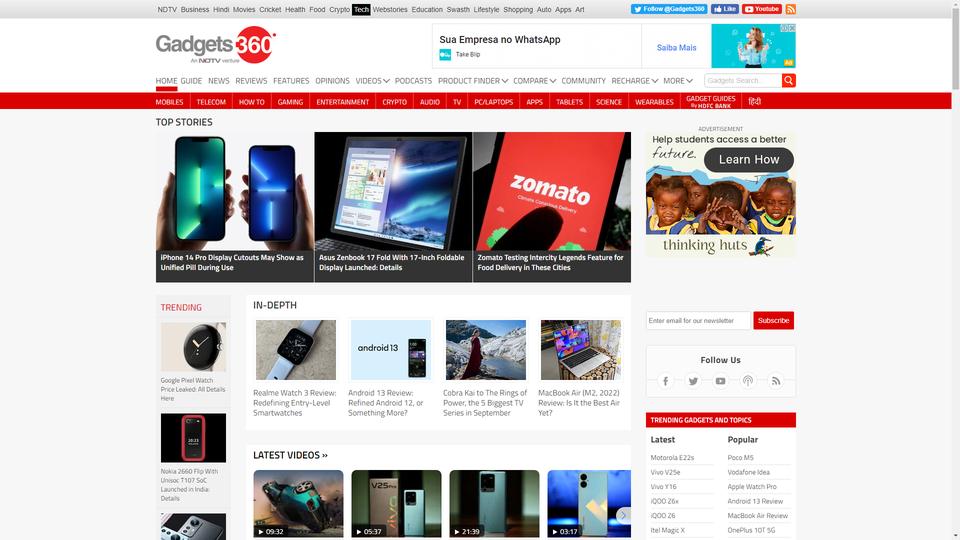Viewport: 960px width, 540px height.
Task: Select PC/Laptops in the red category bar
Action: [x=493, y=102]
